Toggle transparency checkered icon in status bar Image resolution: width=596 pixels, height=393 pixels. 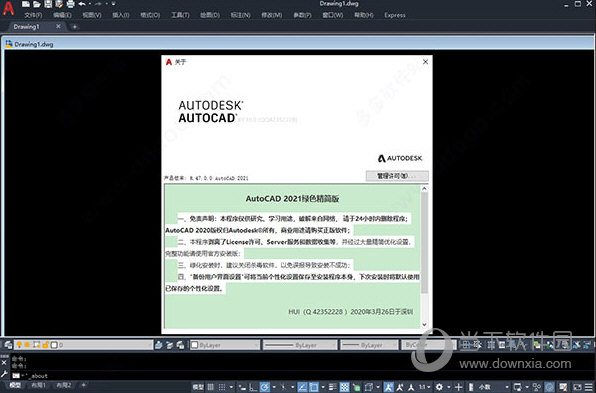[x=344, y=387]
